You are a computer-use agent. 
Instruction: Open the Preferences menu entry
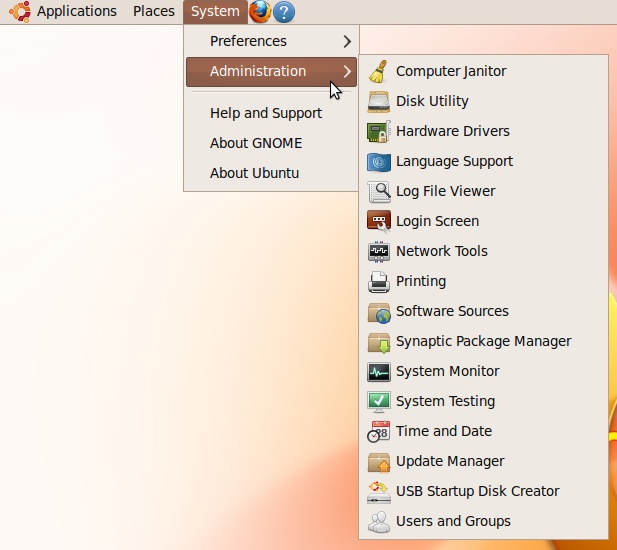click(271, 41)
